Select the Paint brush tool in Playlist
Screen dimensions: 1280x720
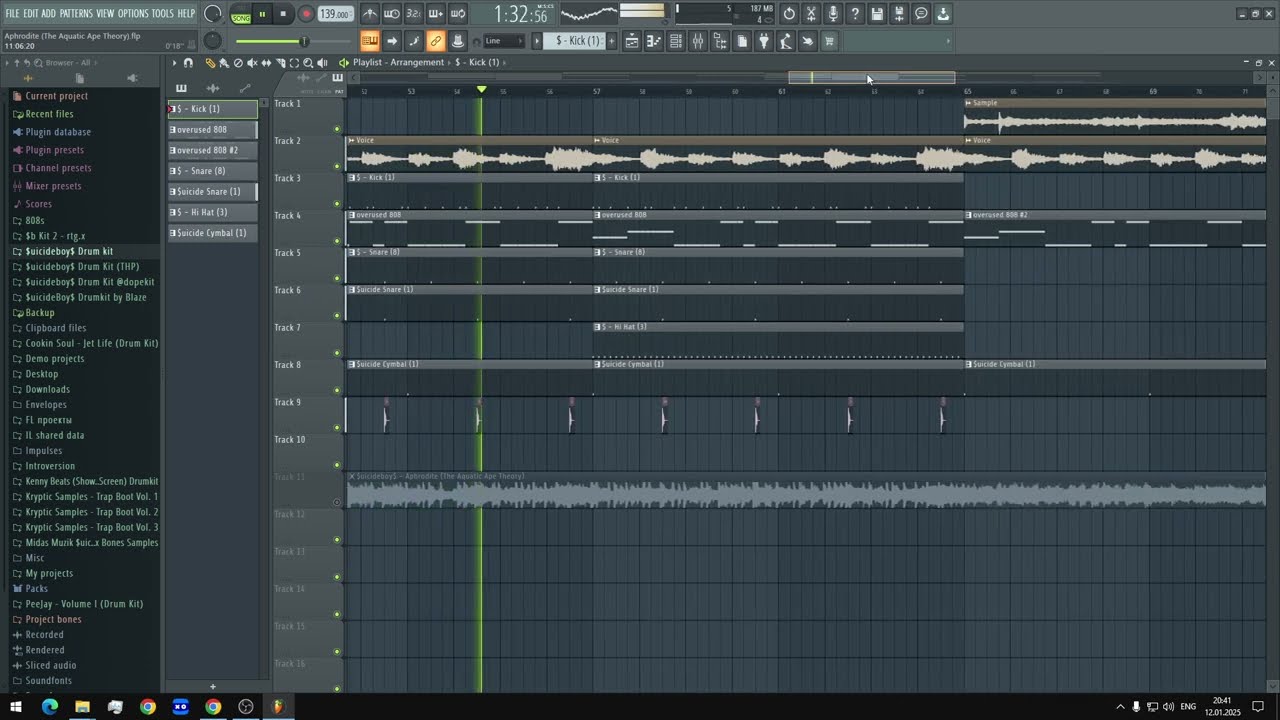224,63
